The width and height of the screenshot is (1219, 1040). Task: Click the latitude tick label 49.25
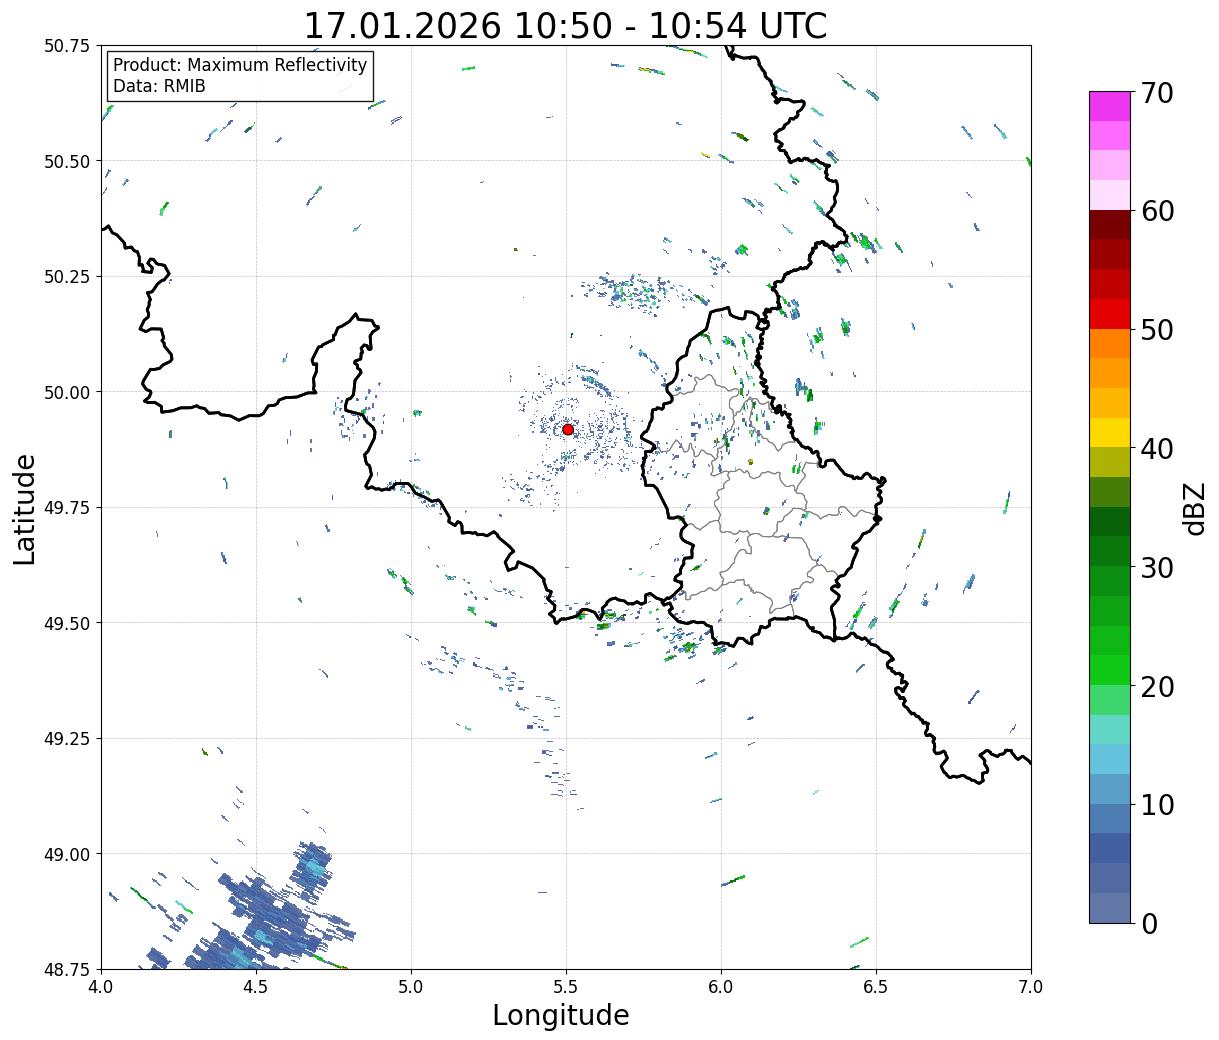click(67, 739)
